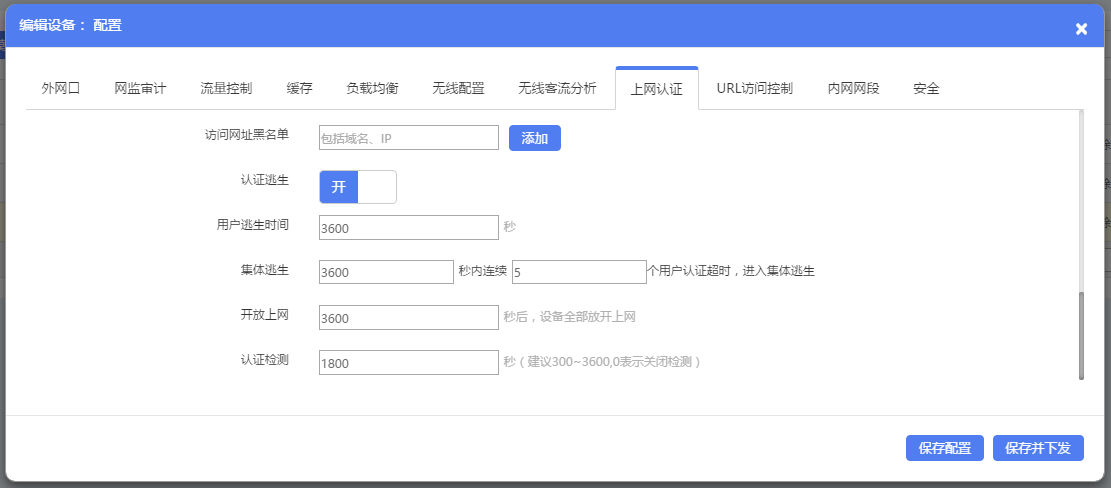Image resolution: width=1111 pixels, height=488 pixels.
Task: Open the 负载均衡 tab
Action: tap(372, 88)
